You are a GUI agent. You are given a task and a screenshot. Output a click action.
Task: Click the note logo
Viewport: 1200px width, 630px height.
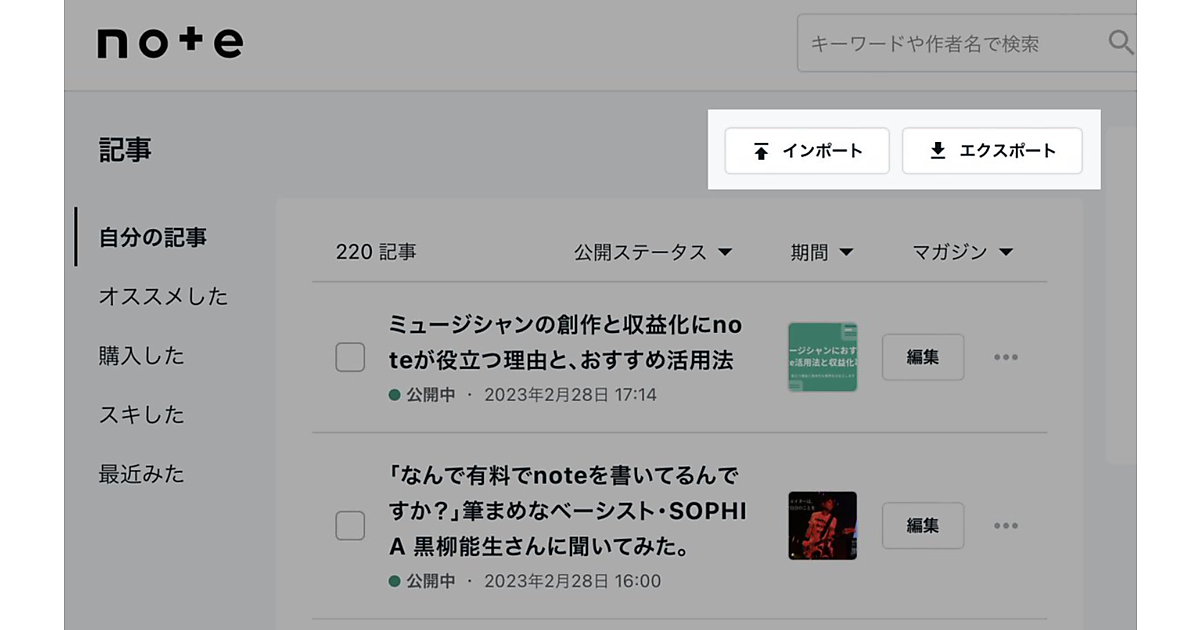click(170, 43)
